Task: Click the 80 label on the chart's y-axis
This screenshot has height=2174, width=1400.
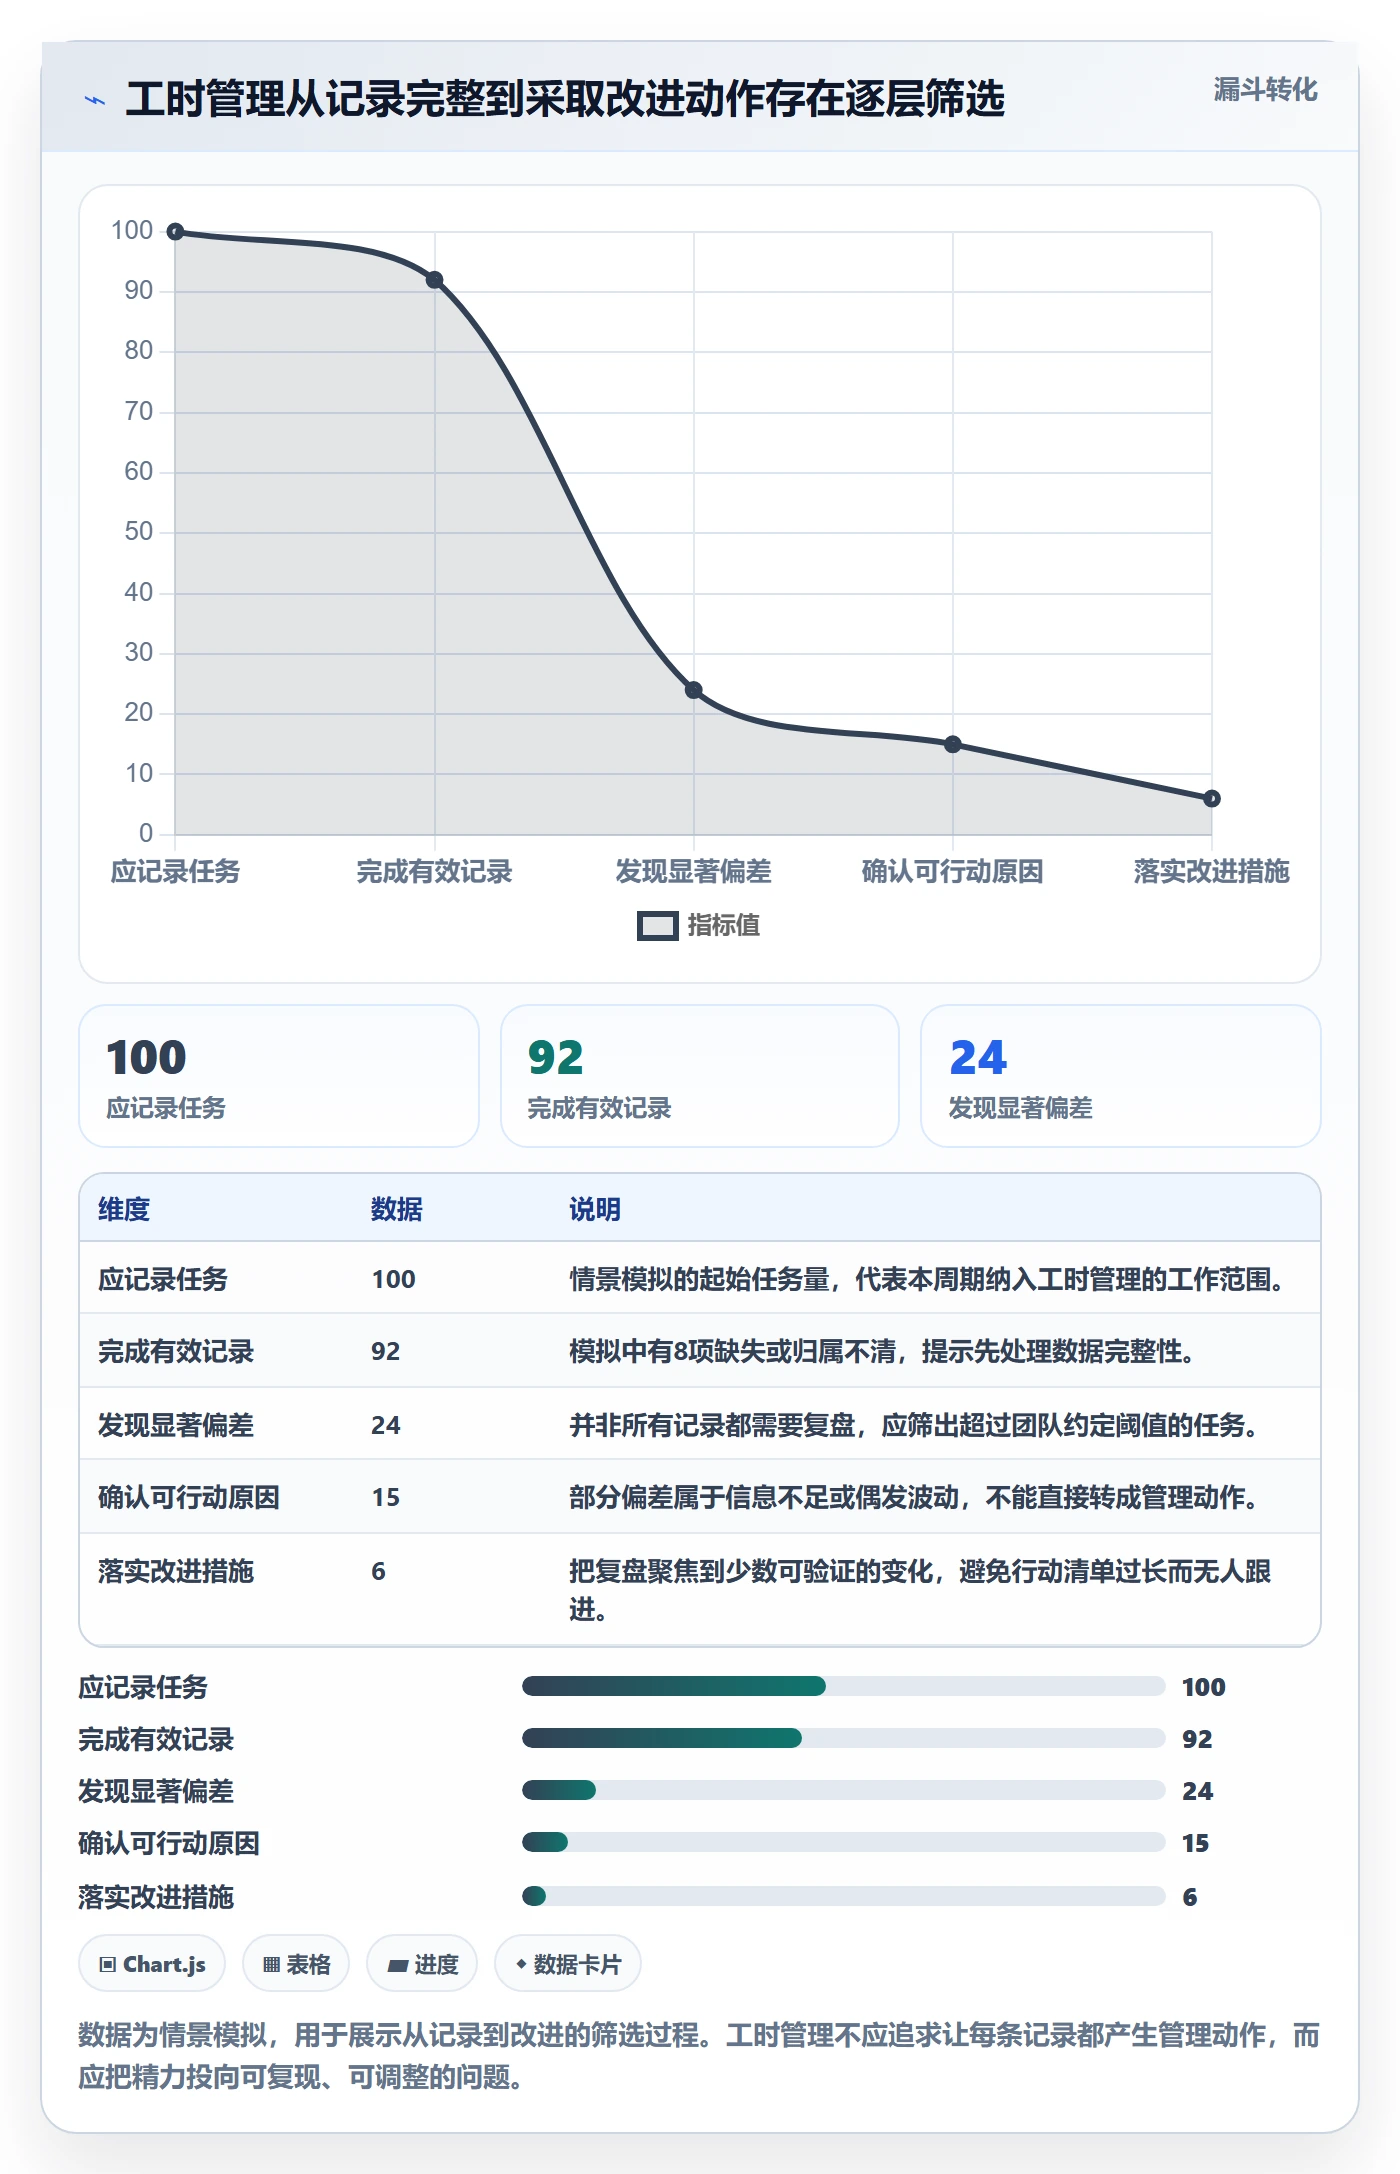Action: tap(139, 350)
